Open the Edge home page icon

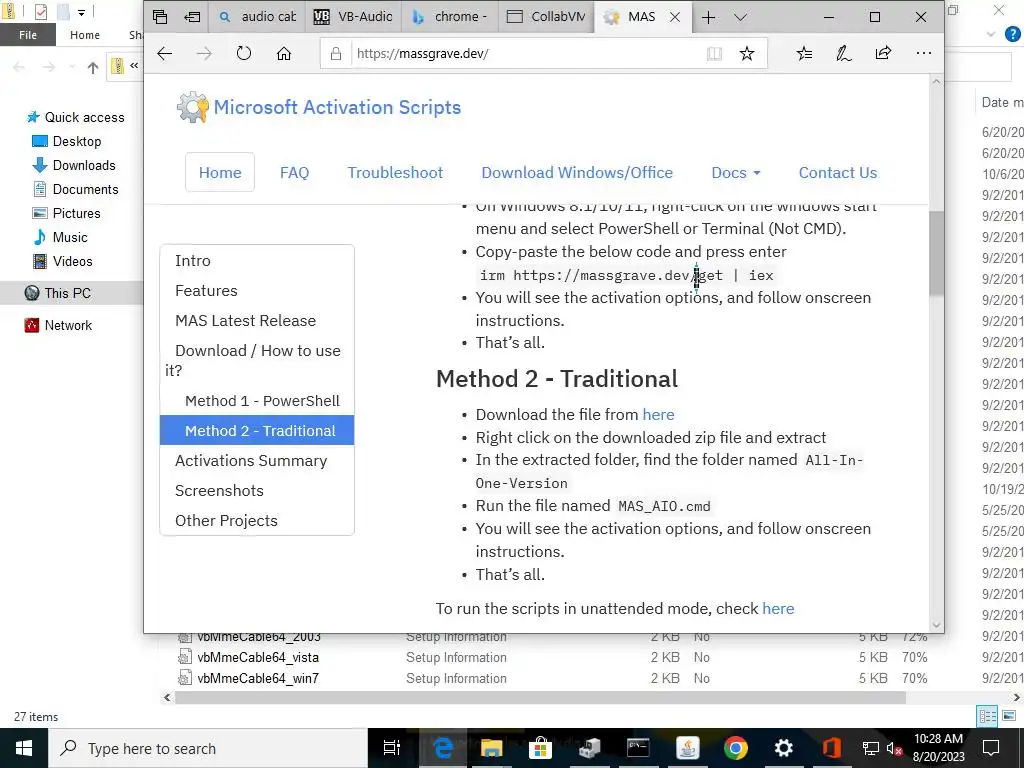point(283,54)
